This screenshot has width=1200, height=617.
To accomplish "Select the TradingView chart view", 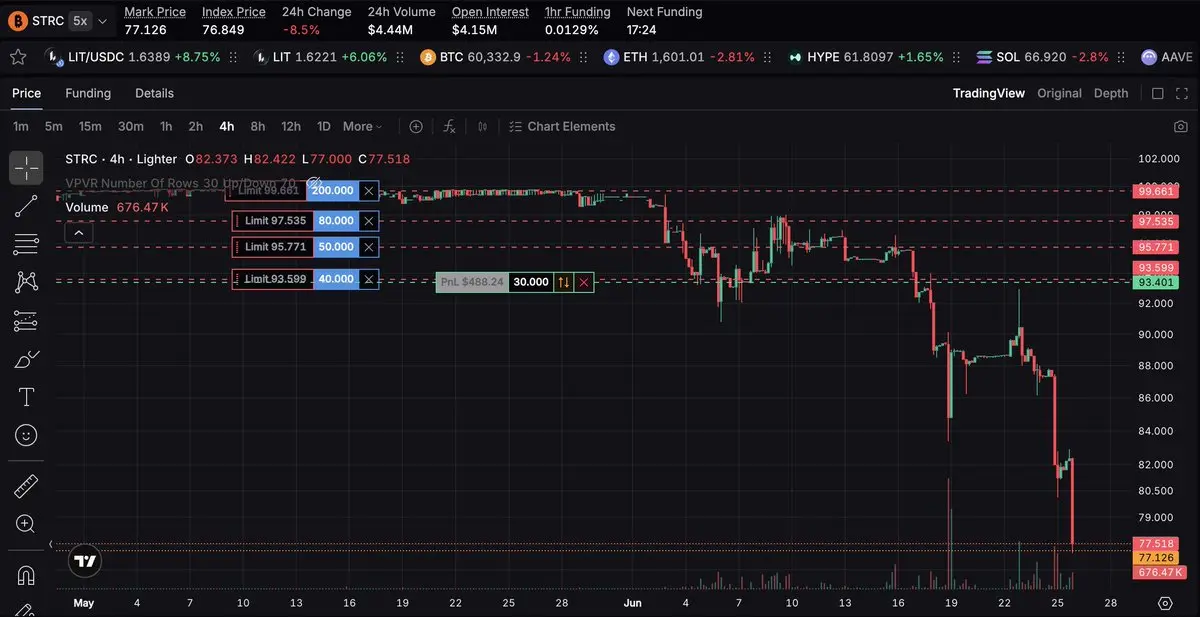I will click(x=988, y=93).
